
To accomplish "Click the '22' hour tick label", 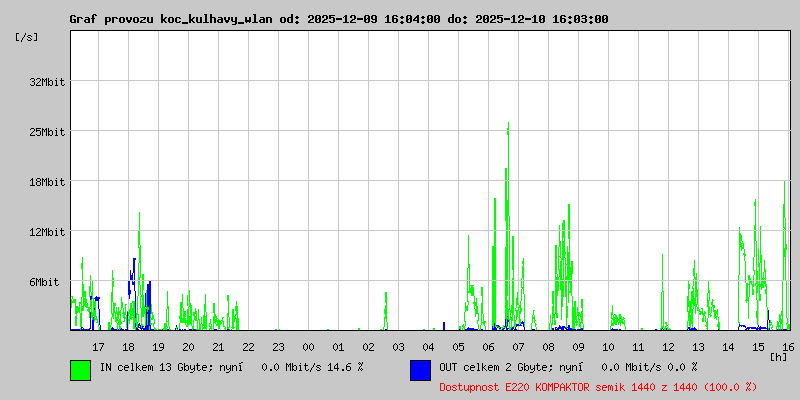I will tap(248, 347).
